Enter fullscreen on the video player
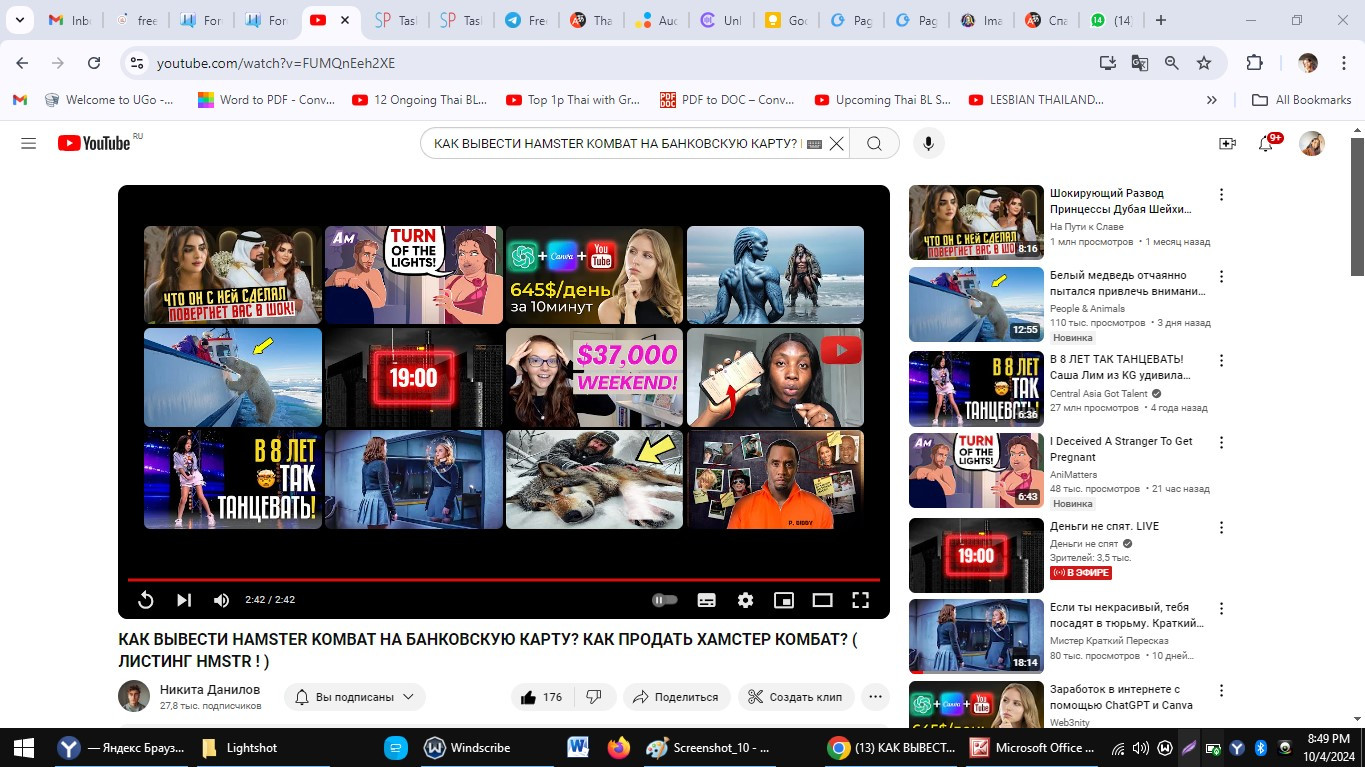This screenshot has width=1365, height=767. point(860,600)
